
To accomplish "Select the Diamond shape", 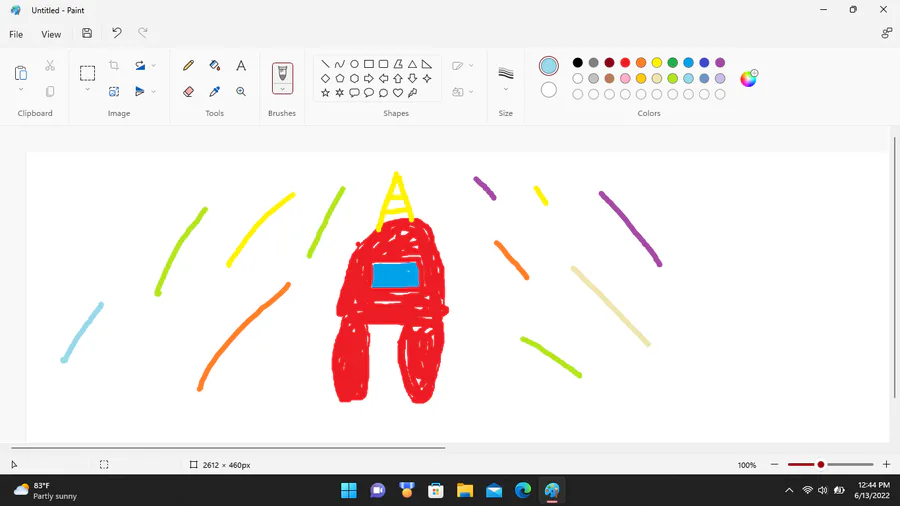I will coord(325,78).
